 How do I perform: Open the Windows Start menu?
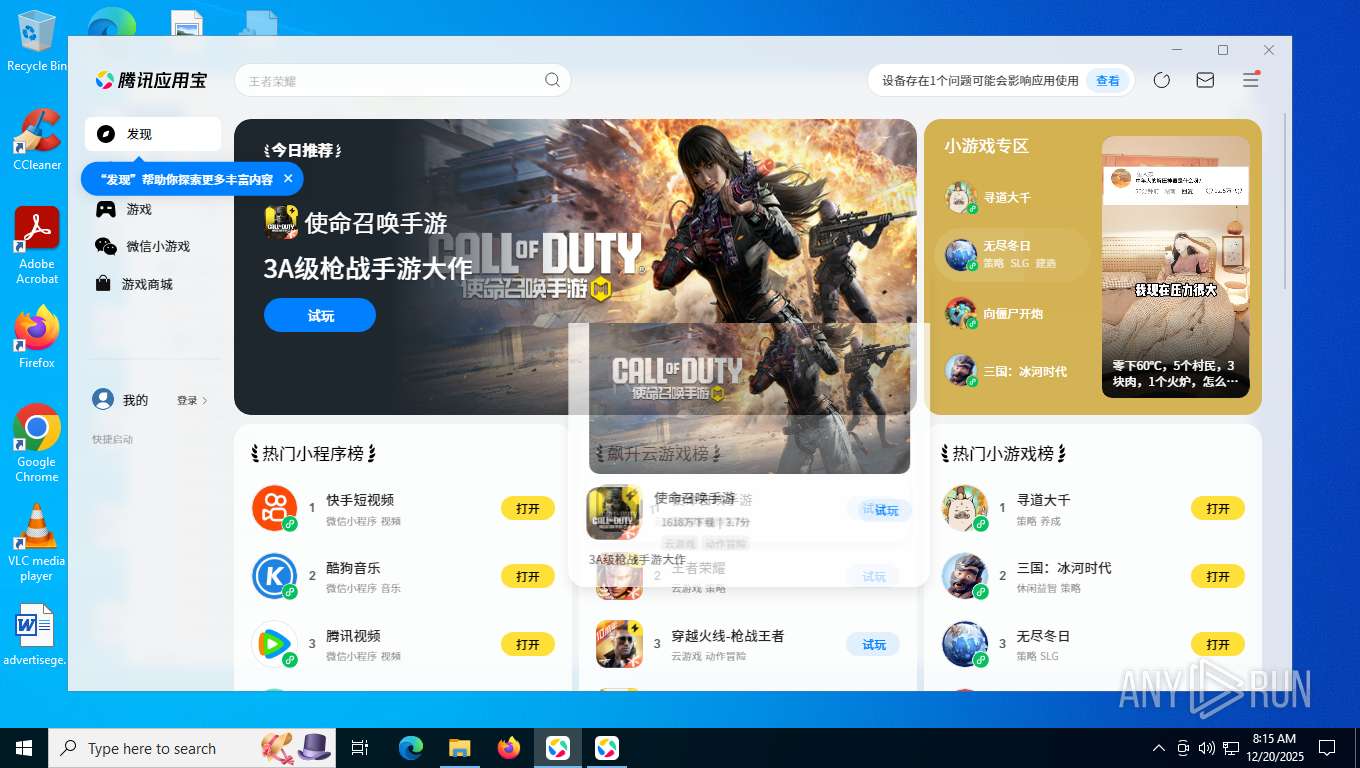pos(24,748)
